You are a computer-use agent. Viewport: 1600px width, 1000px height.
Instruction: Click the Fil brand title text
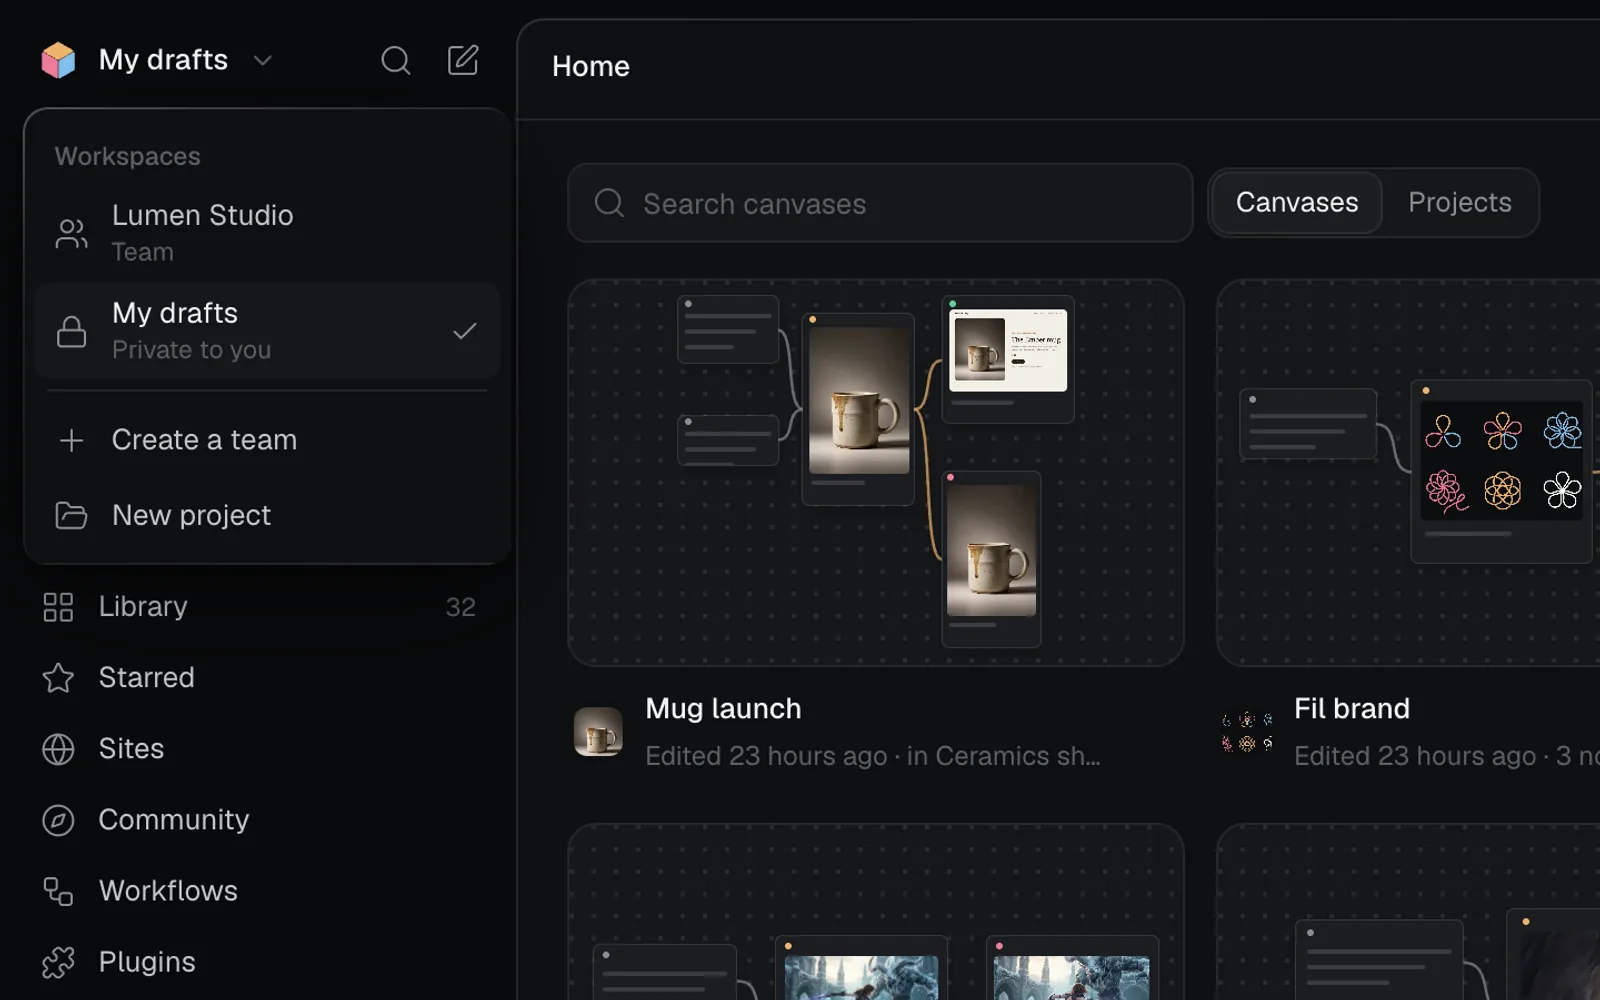point(1352,708)
